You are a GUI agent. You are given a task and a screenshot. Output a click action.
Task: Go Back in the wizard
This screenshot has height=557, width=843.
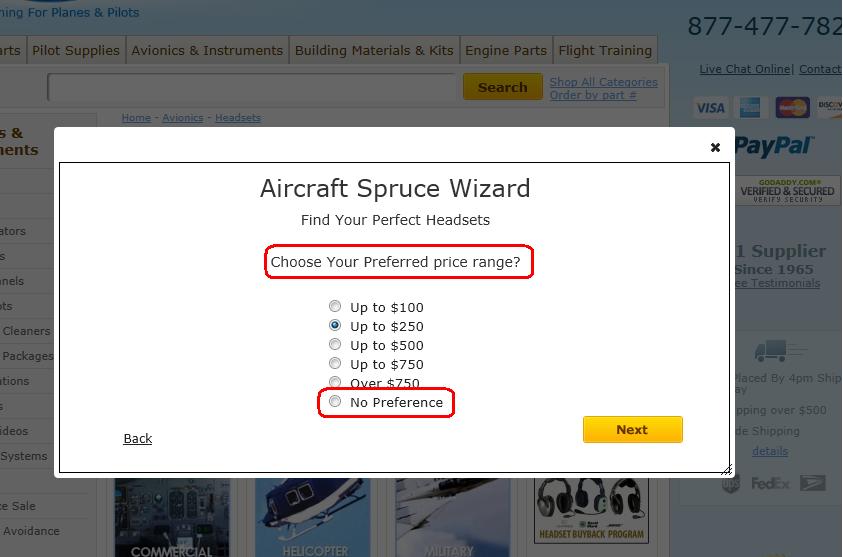click(138, 439)
